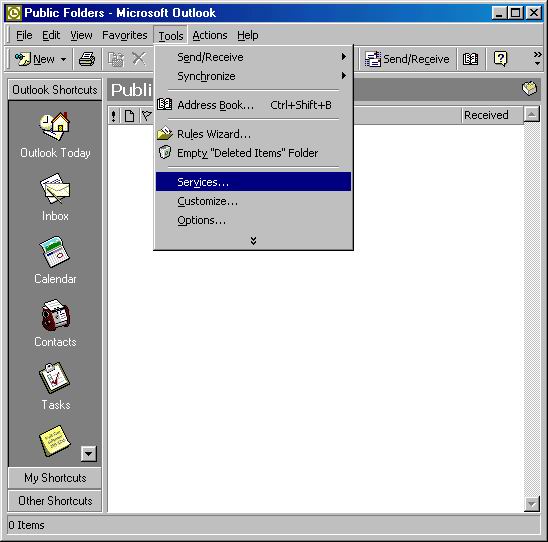Open the Inbox shortcut icon
The width and height of the screenshot is (548, 542).
[55, 188]
